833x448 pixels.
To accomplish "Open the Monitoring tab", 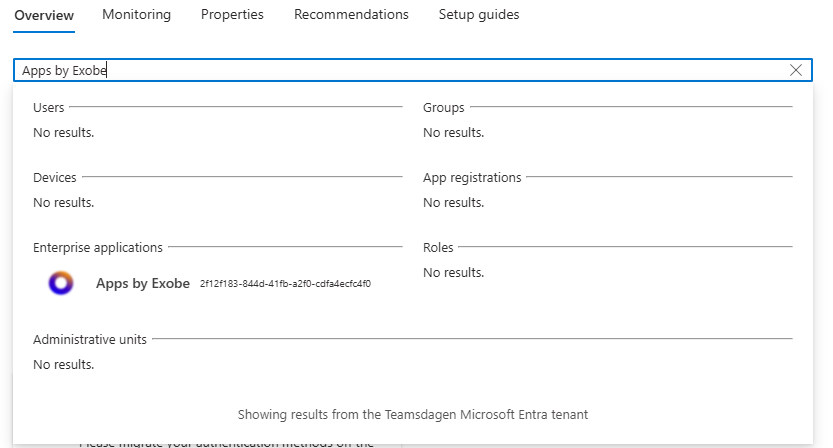I will click(137, 14).
